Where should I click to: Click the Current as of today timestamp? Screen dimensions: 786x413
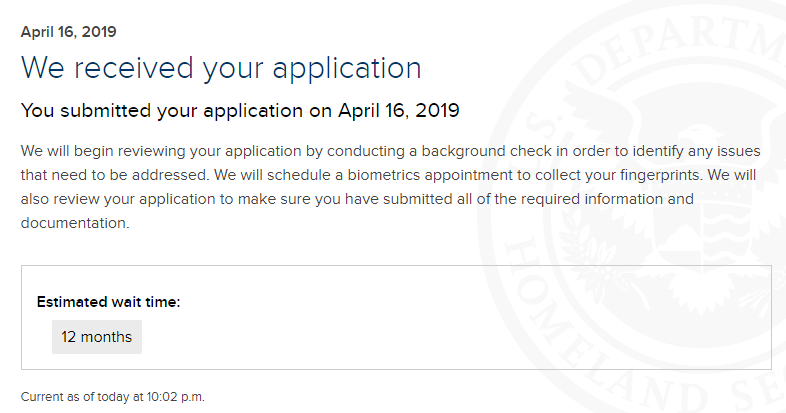[x=113, y=397]
